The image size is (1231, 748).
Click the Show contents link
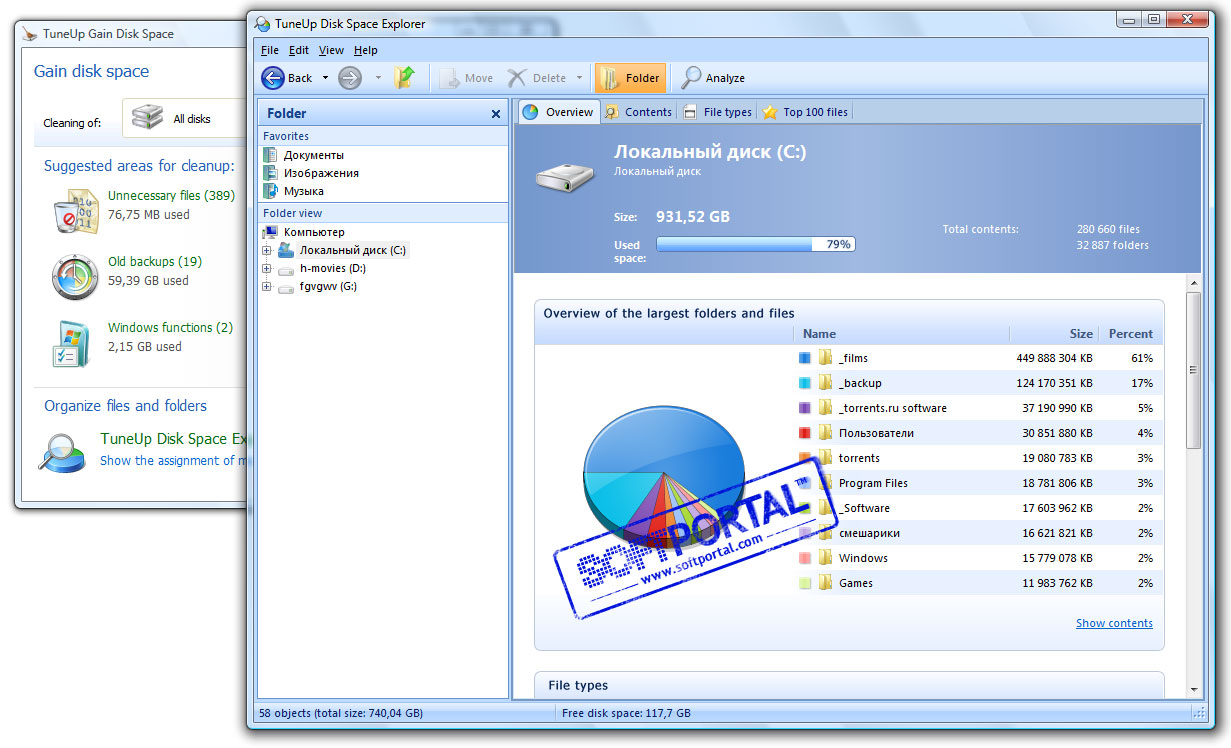[x=1114, y=623]
